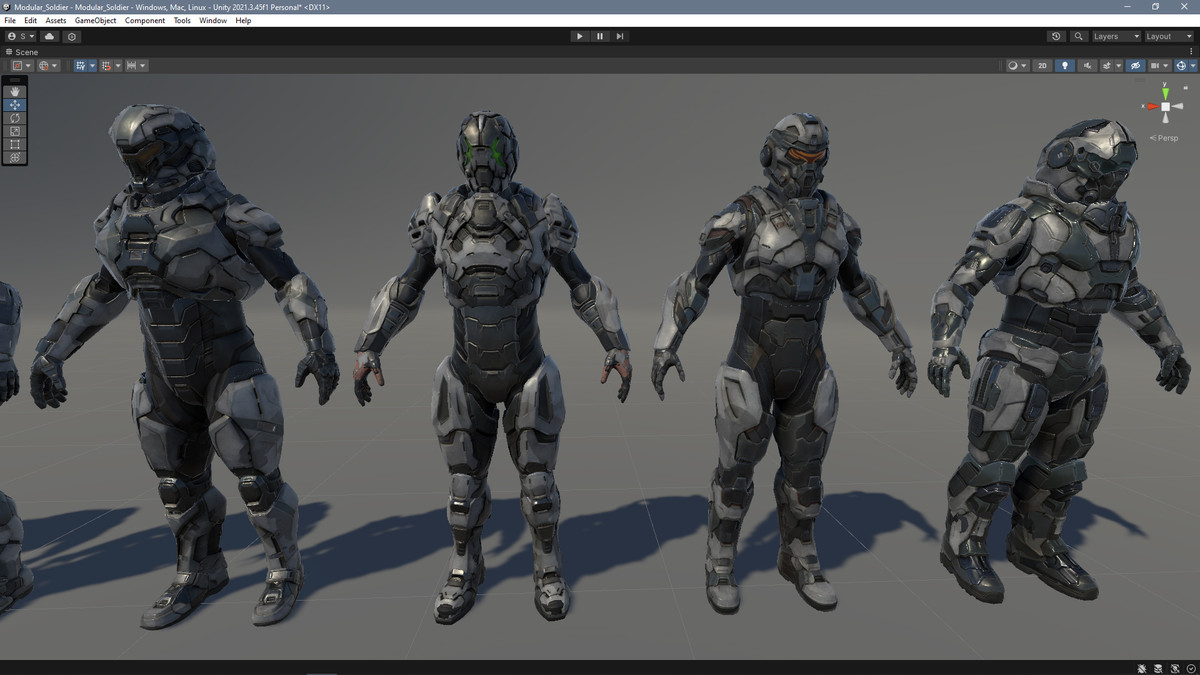
Task: Open the GameObject menu
Action: [x=94, y=20]
